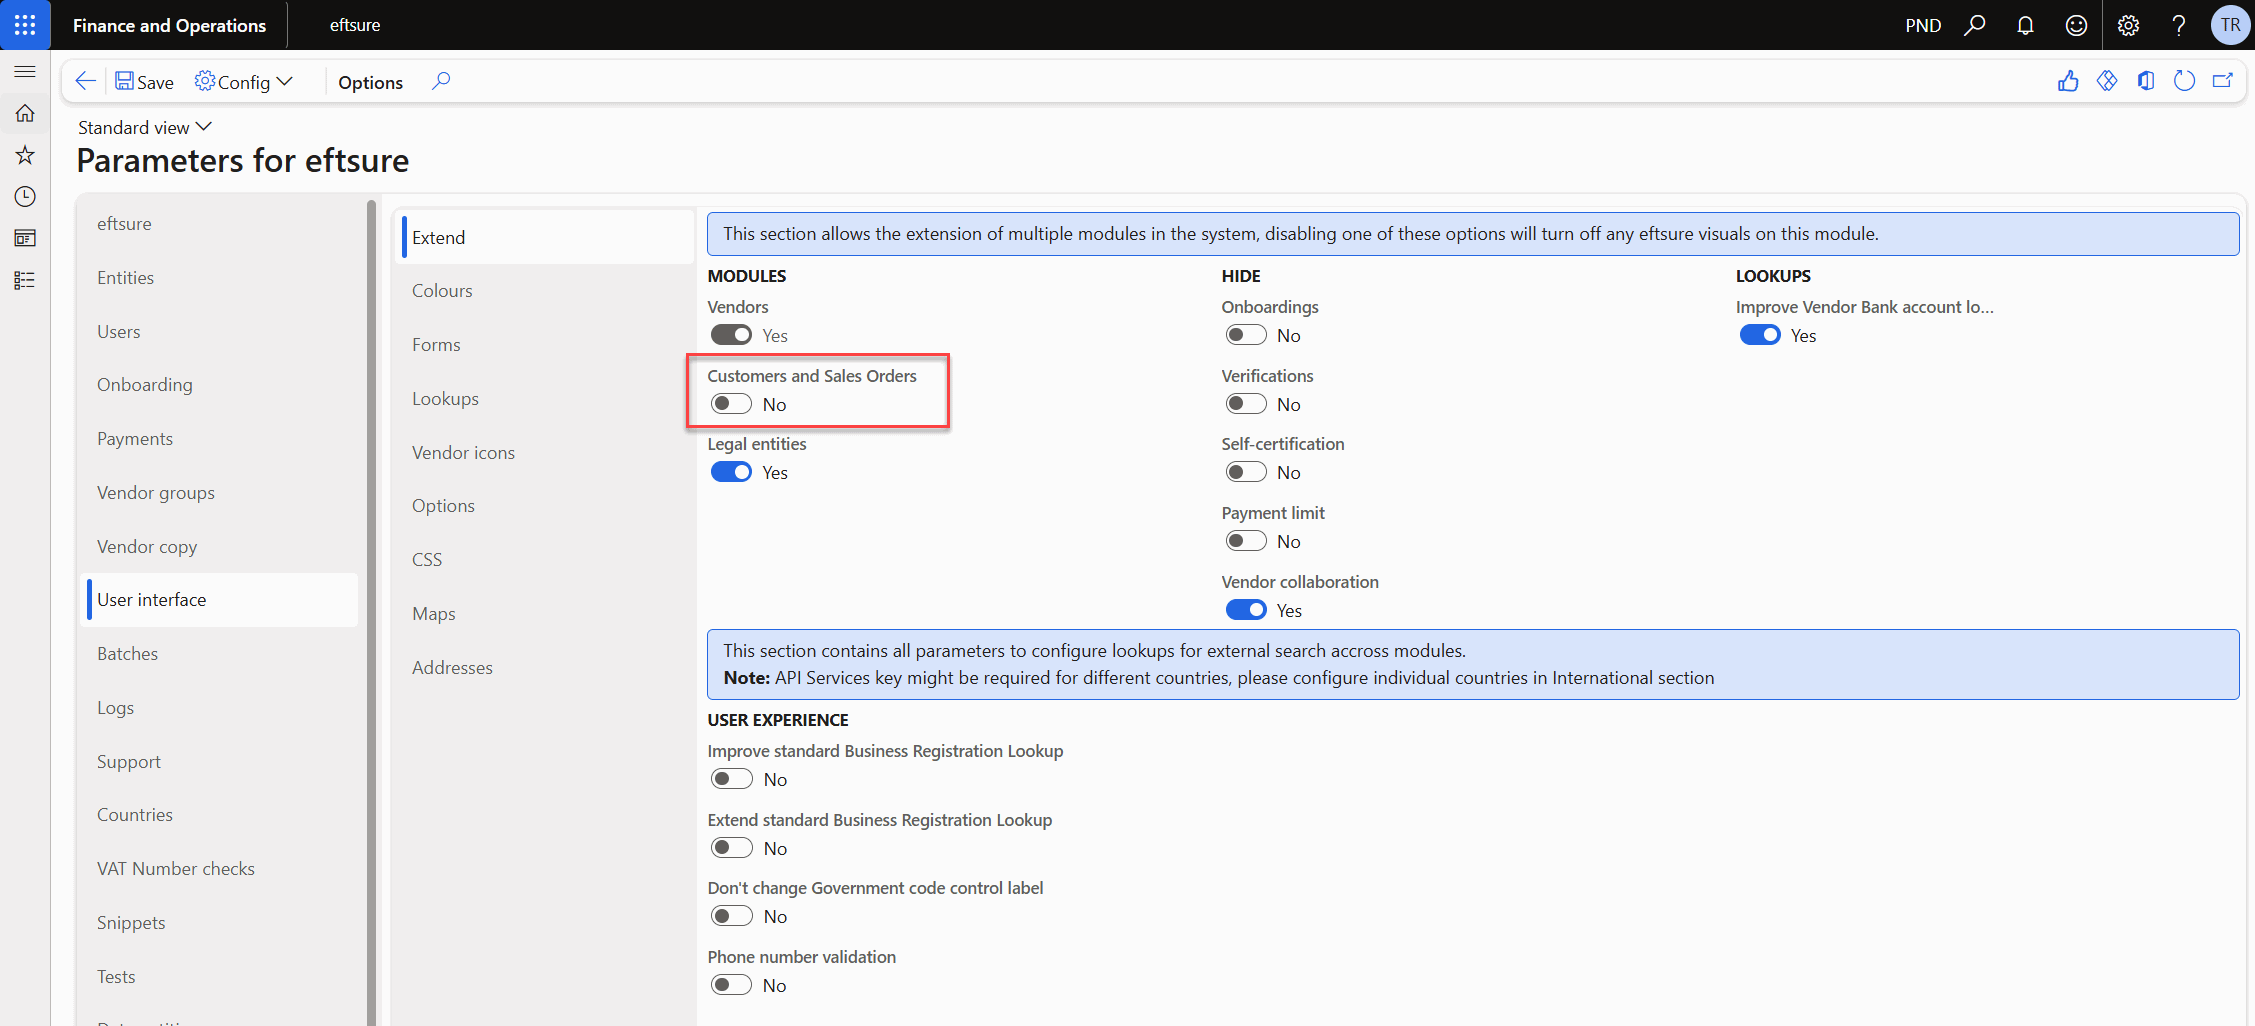Select the Maps tab
This screenshot has height=1026, width=2255.
point(545,614)
